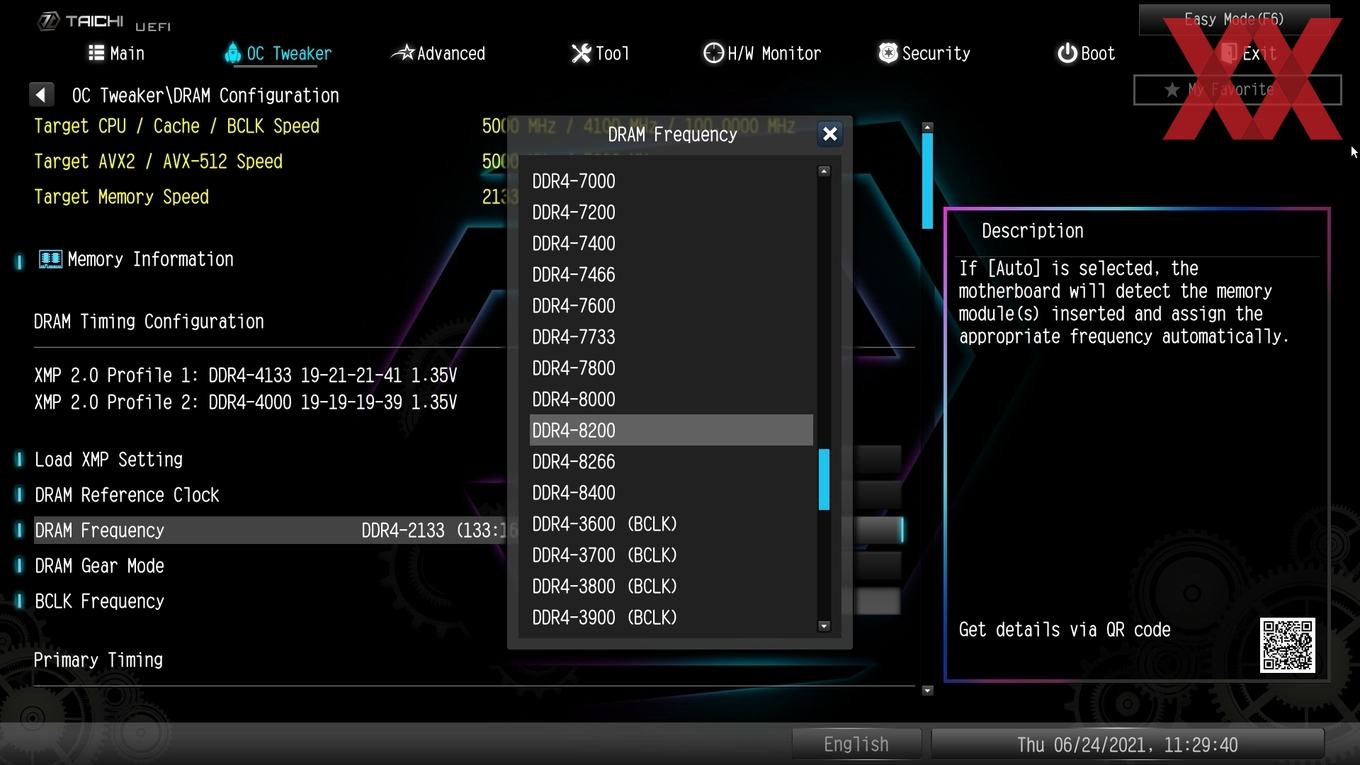Click Target CPU / Cache / BCLK Speed
Image resolution: width=1360 pixels, height=765 pixels.
(x=177, y=126)
